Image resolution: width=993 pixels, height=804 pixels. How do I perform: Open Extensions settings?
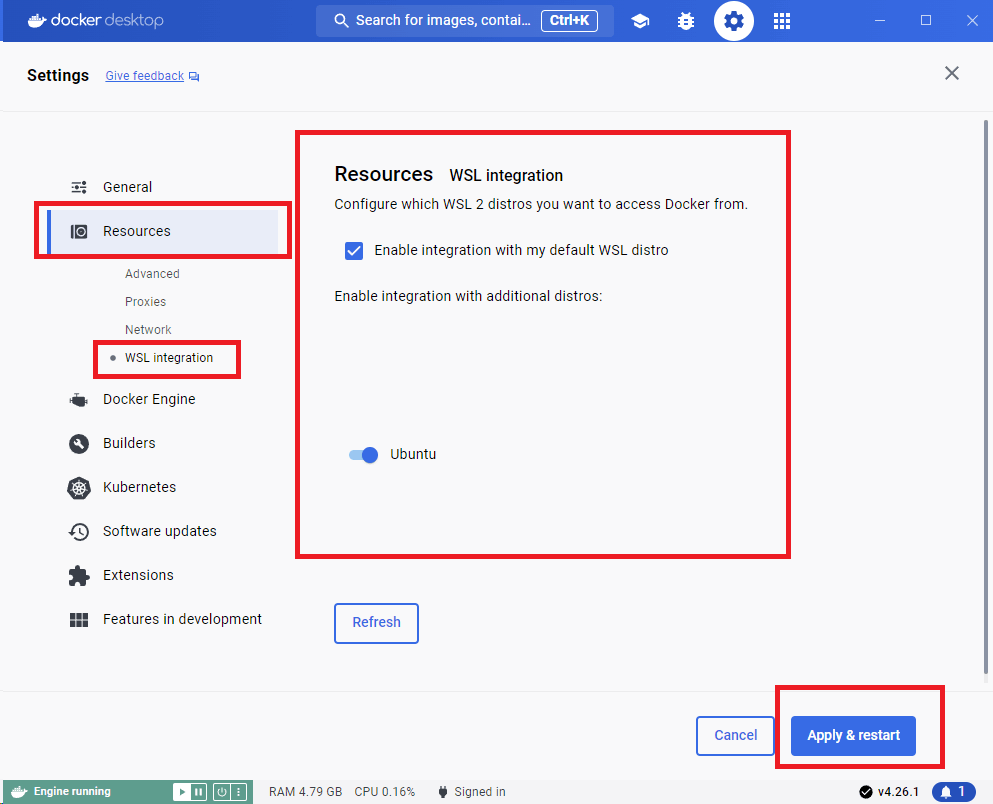pyautogui.click(x=138, y=575)
